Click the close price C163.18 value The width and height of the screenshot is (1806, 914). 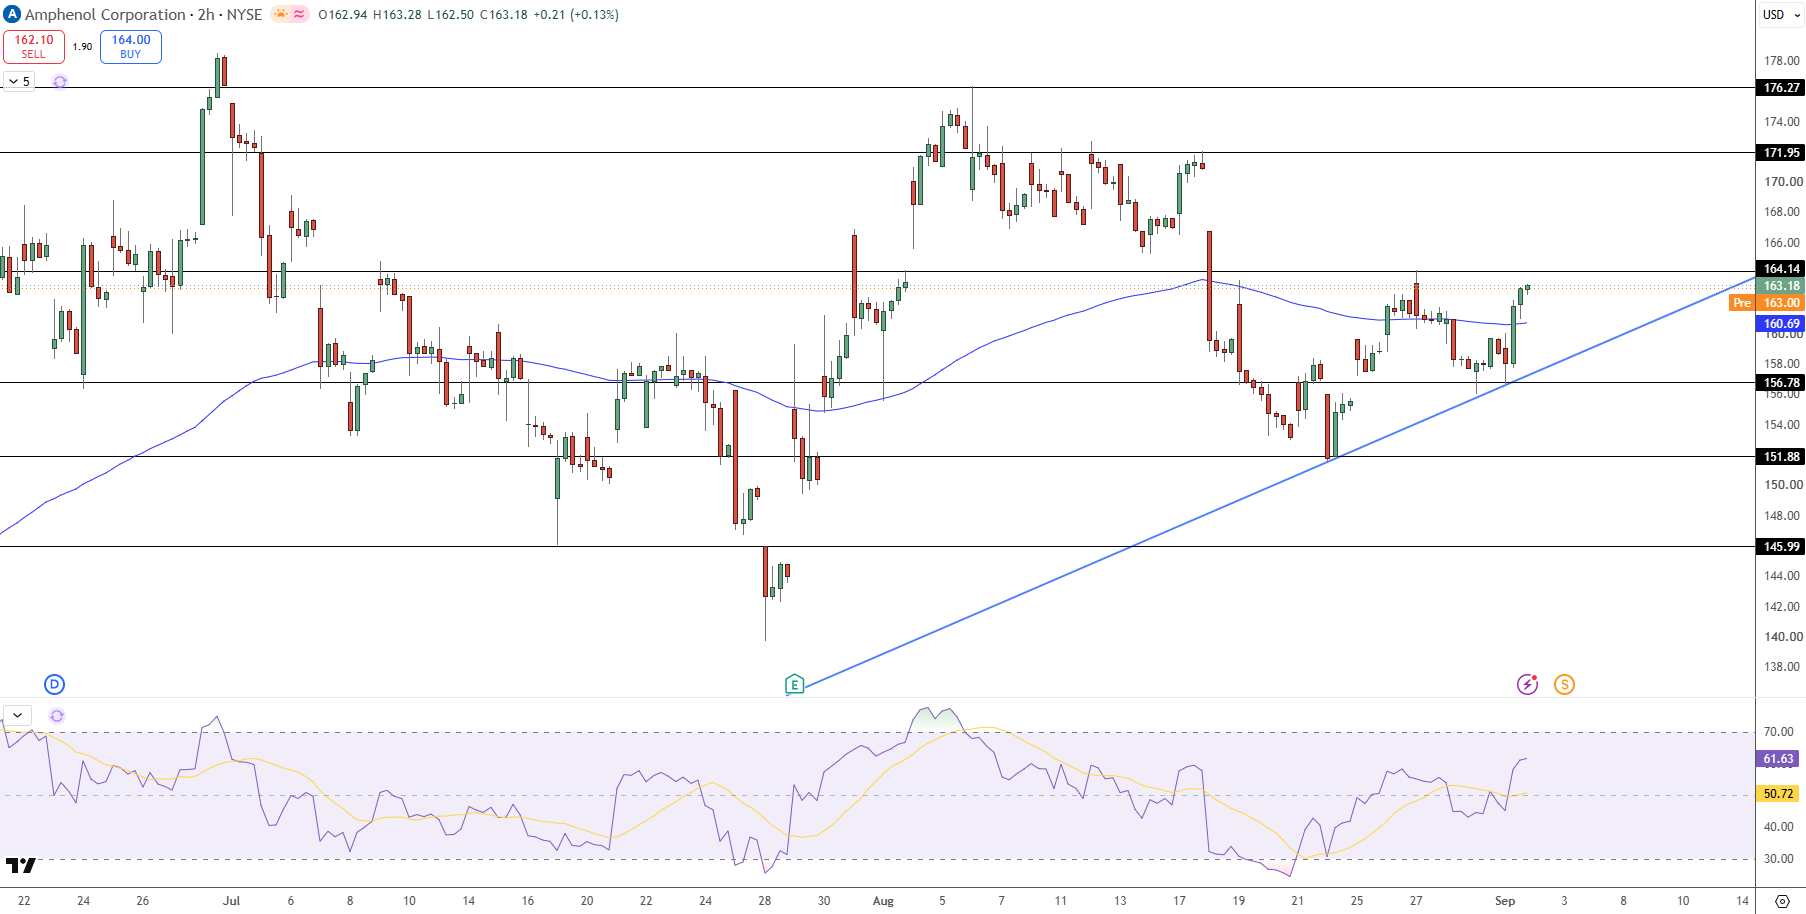[x=503, y=15]
